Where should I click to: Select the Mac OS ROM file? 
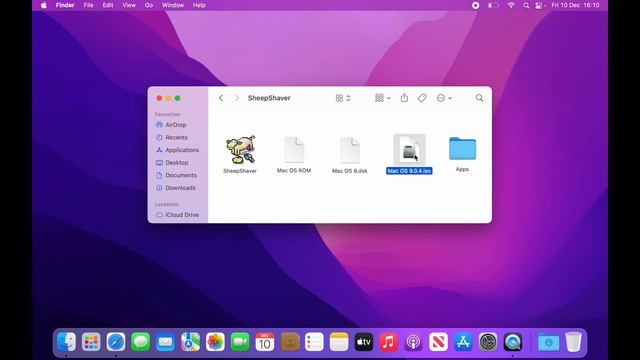[294, 149]
